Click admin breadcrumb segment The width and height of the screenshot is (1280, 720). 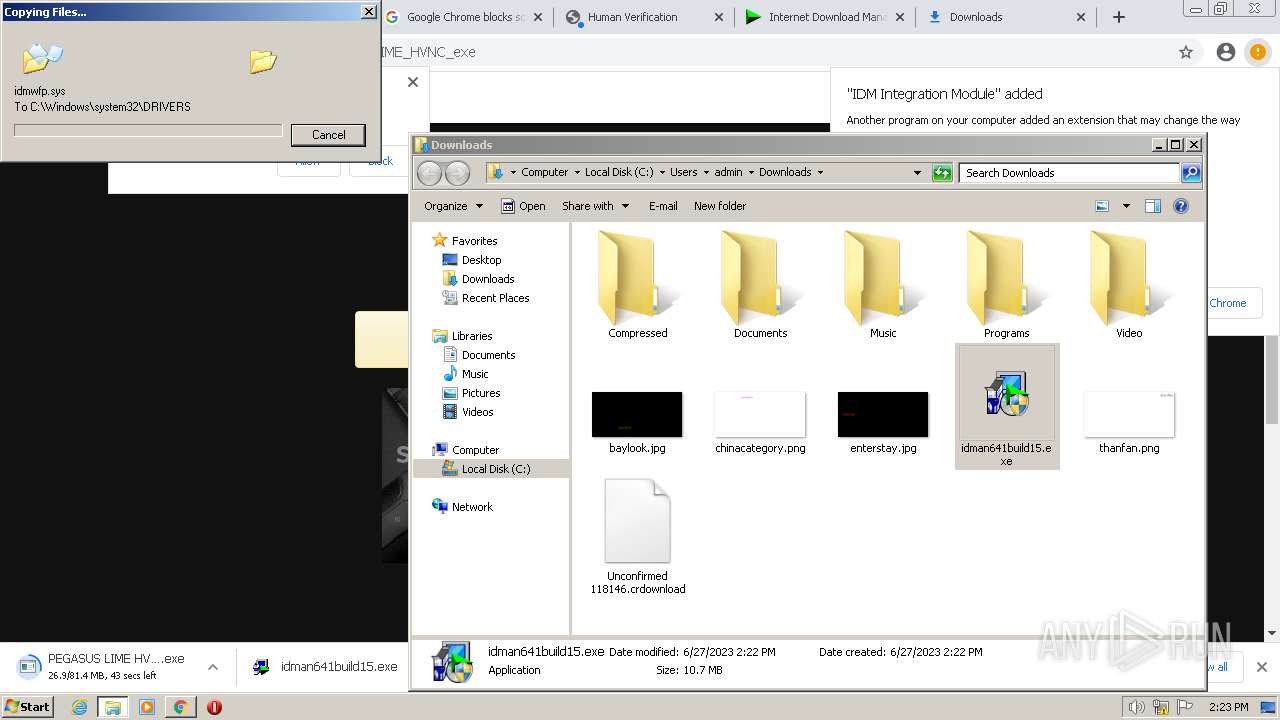click(728, 172)
